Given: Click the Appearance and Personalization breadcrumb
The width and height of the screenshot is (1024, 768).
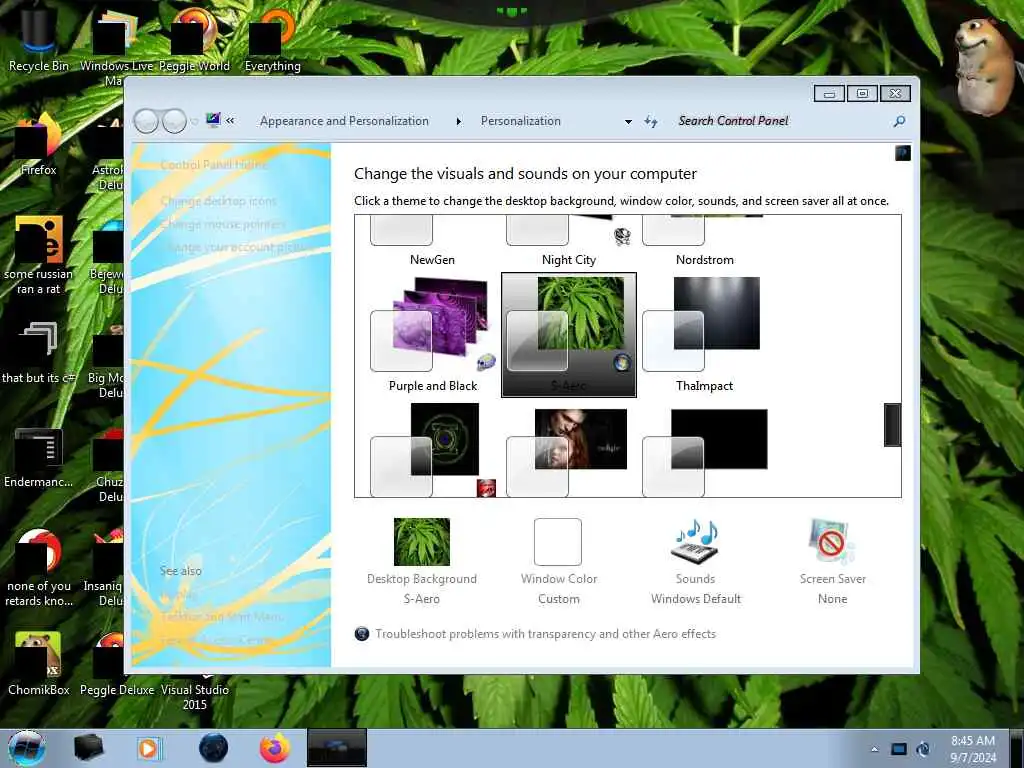Looking at the screenshot, I should click(344, 121).
